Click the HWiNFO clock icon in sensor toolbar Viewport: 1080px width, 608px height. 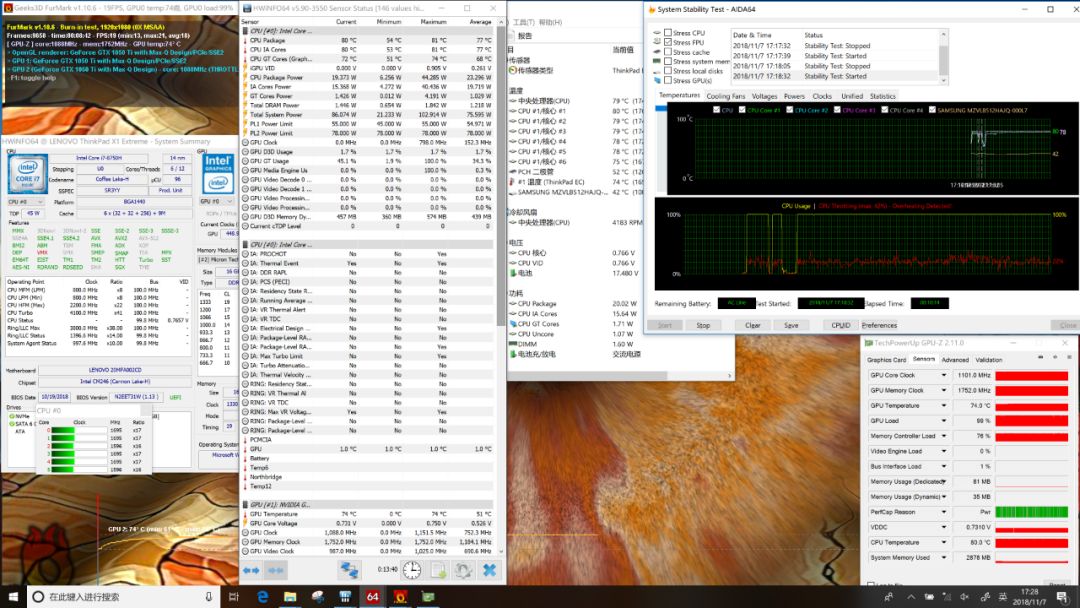tap(412, 570)
